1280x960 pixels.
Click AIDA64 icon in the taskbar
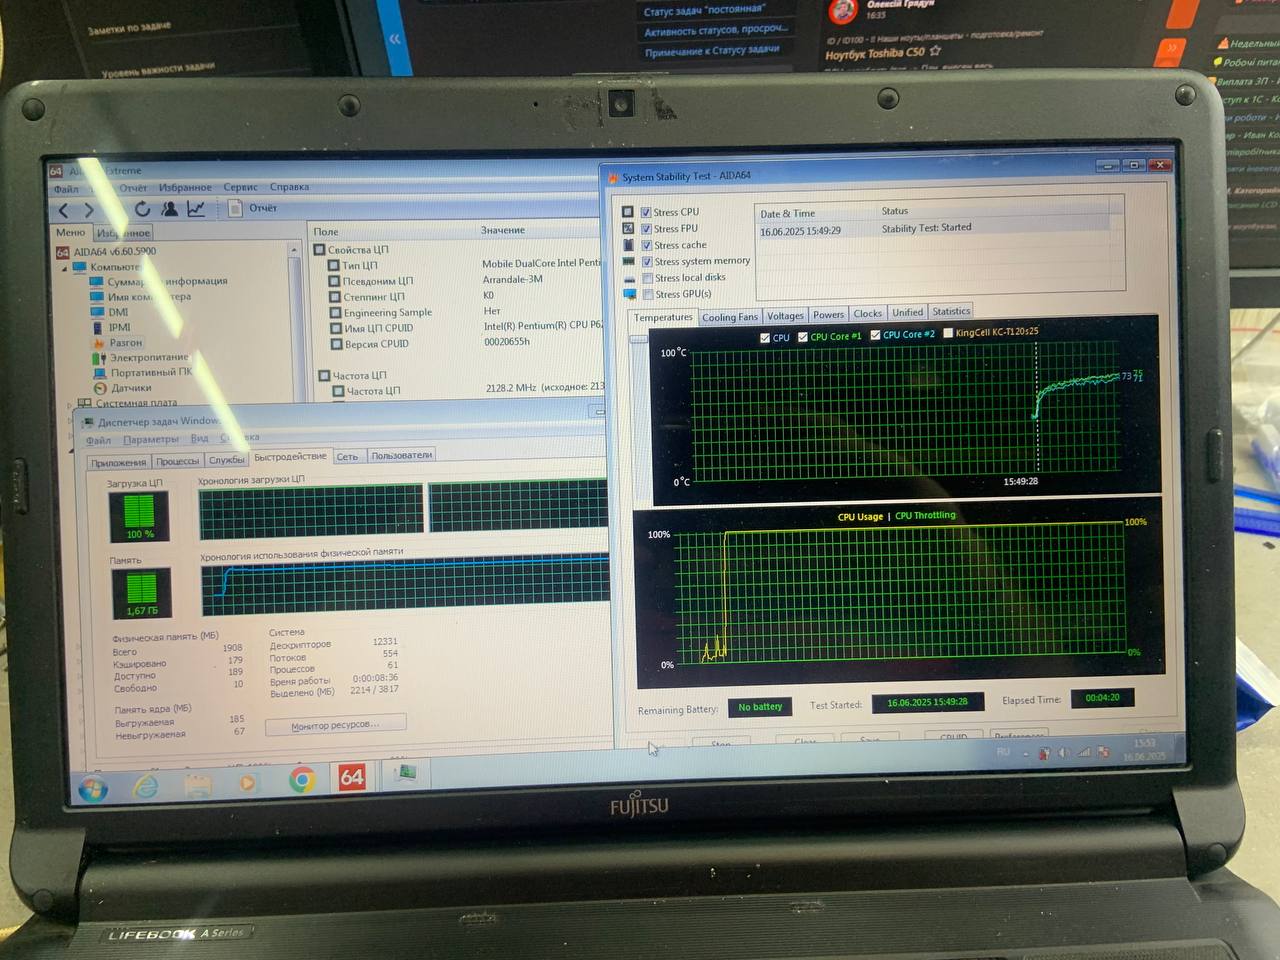352,777
